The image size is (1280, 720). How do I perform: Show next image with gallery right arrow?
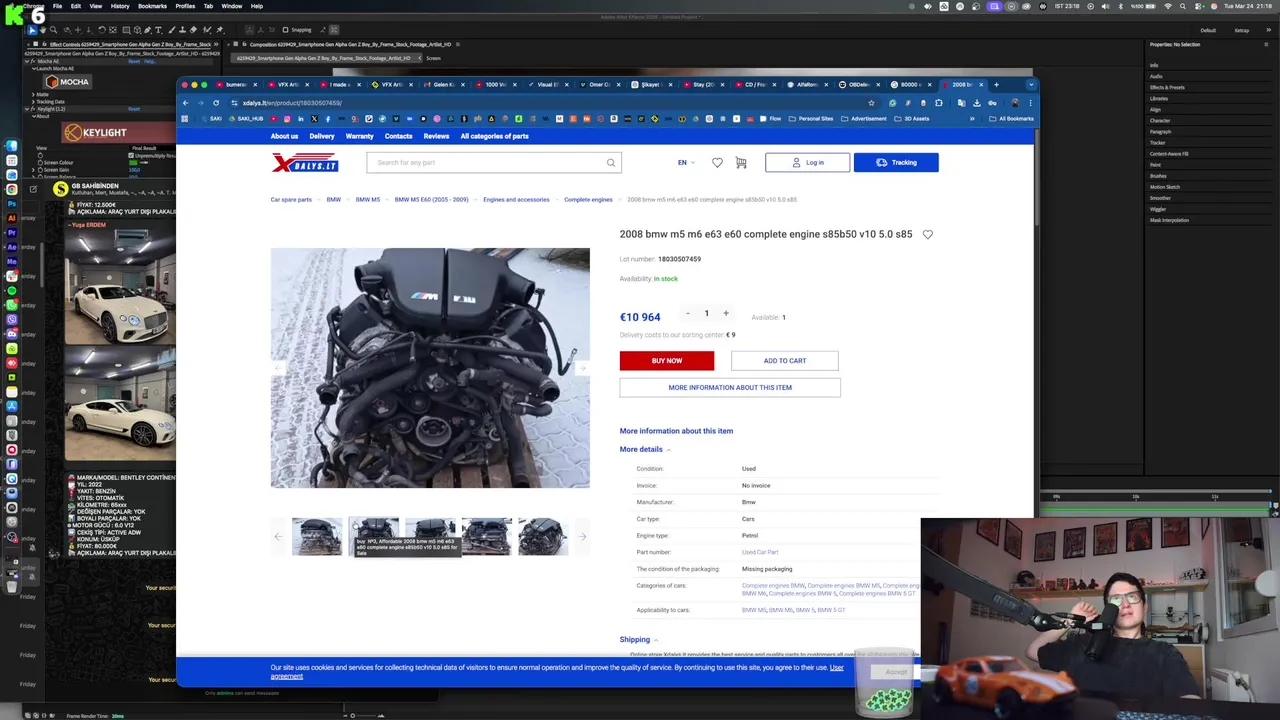pos(582,368)
